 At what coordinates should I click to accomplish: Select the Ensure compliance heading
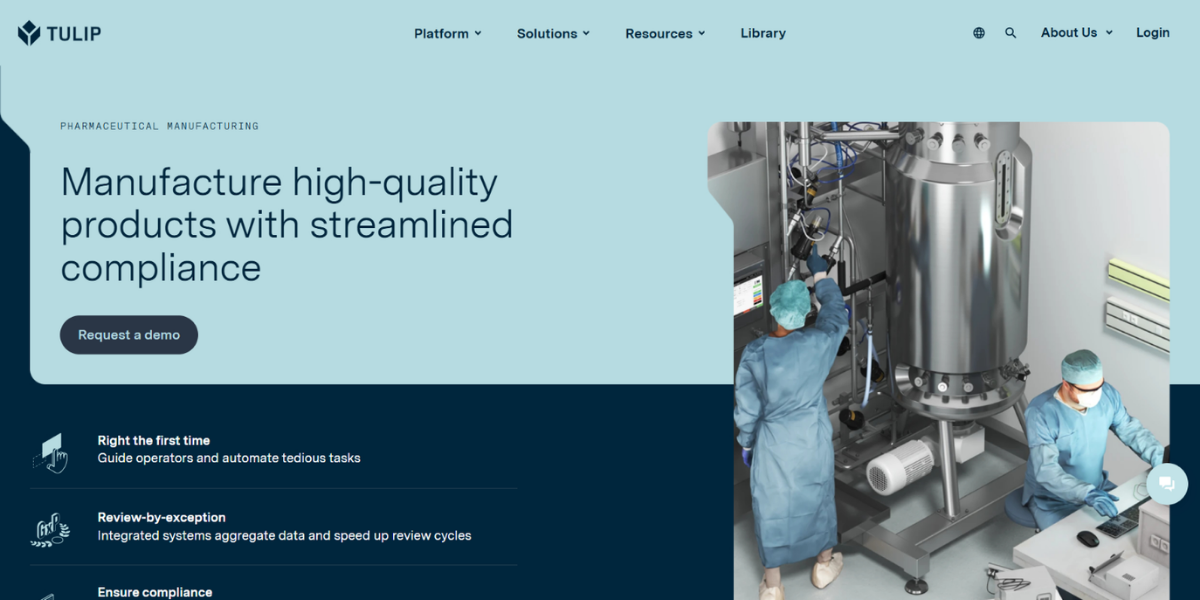(x=155, y=592)
